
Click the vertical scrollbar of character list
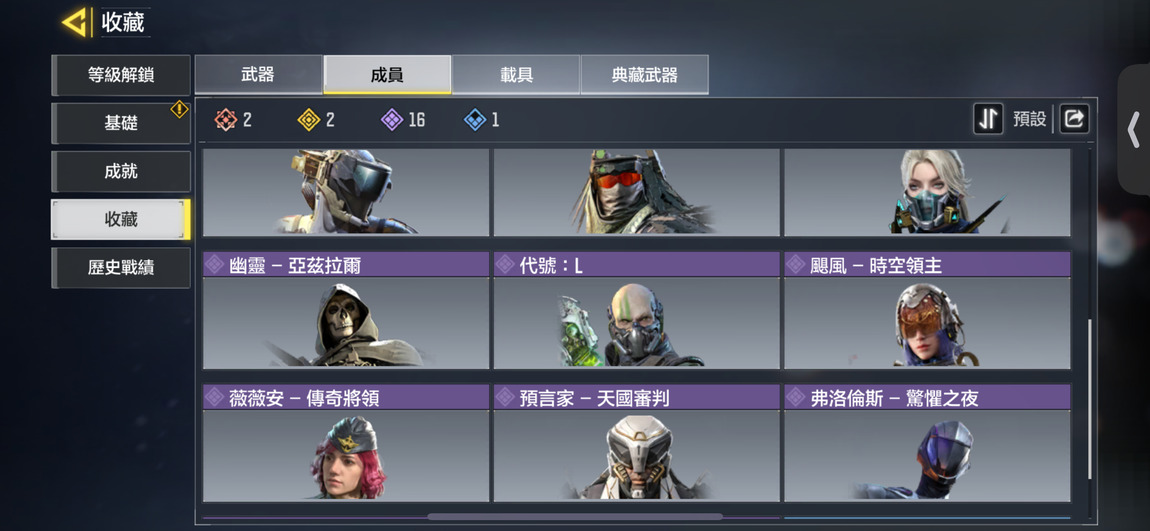1090,398
